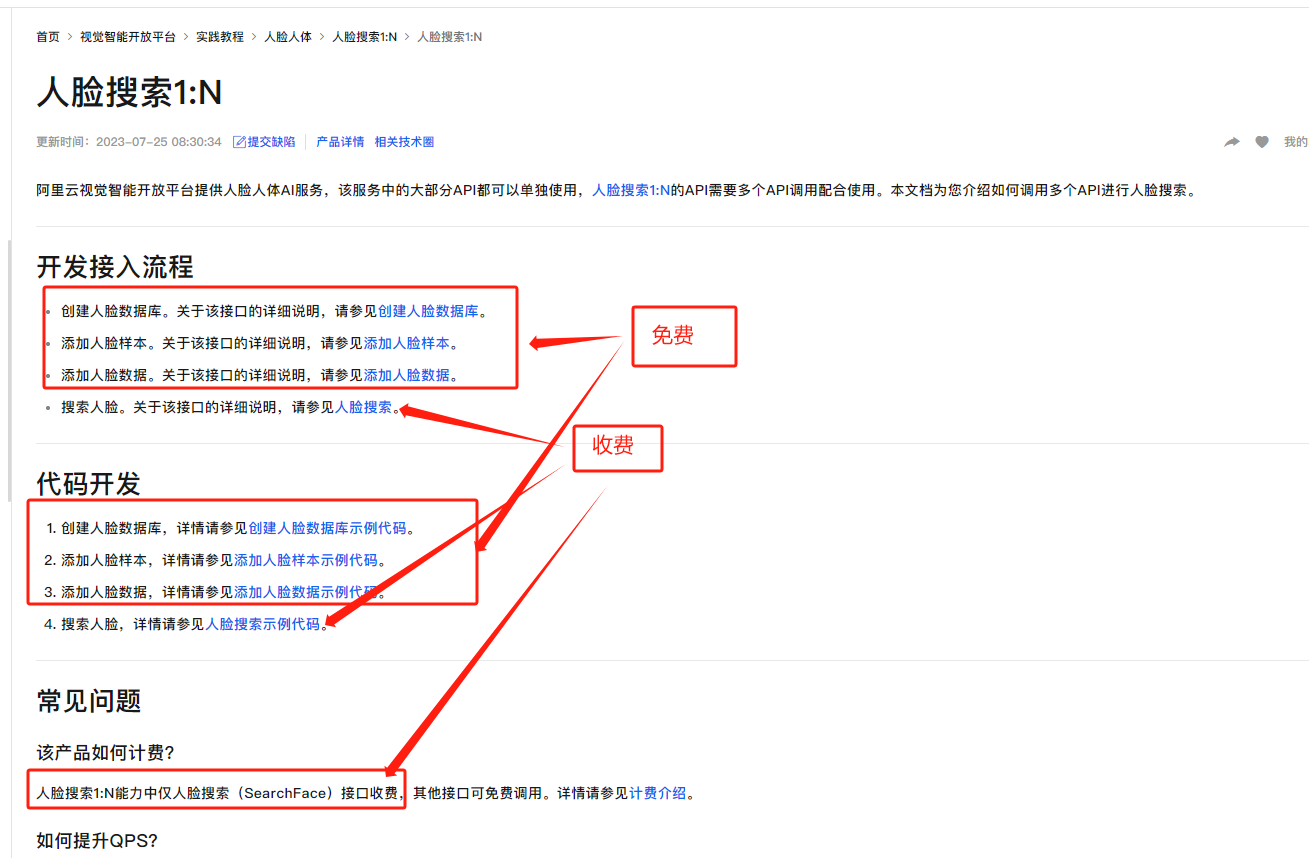
Task: Click the heart favorite icon
Action: 1262,142
